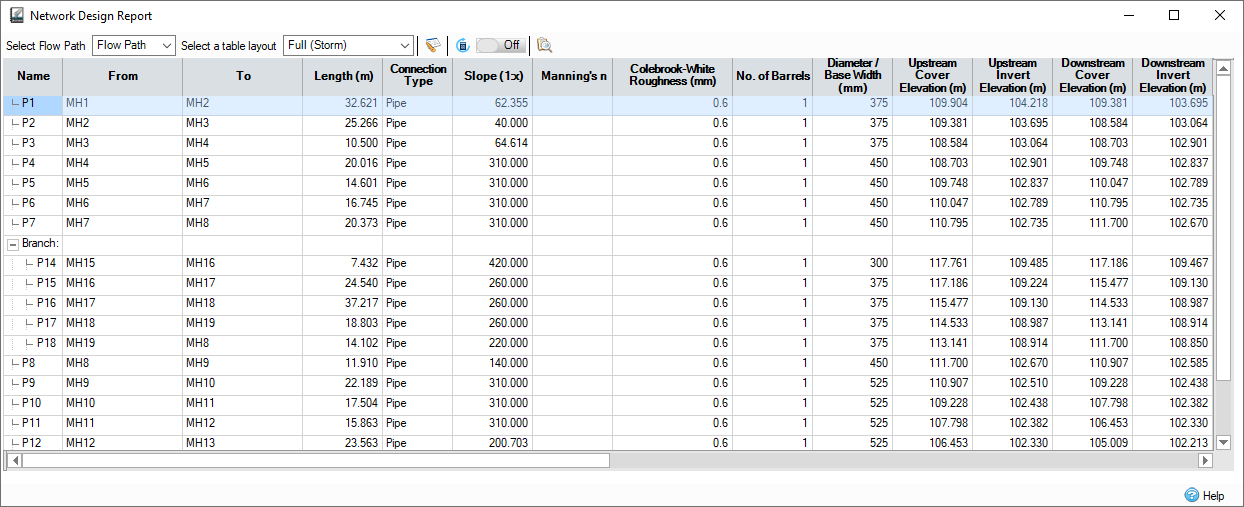Select pipe row P8
Viewport: 1244px width, 507px height.
(x=607, y=363)
